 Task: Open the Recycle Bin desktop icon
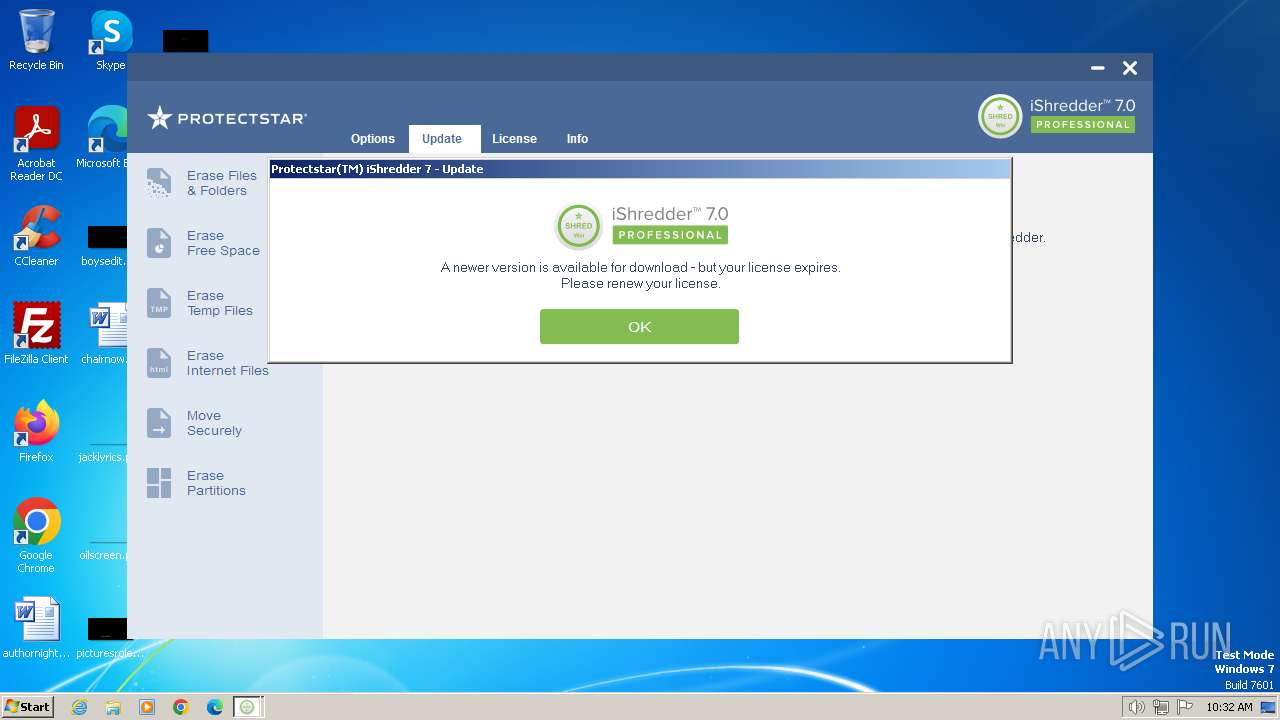tap(36, 40)
